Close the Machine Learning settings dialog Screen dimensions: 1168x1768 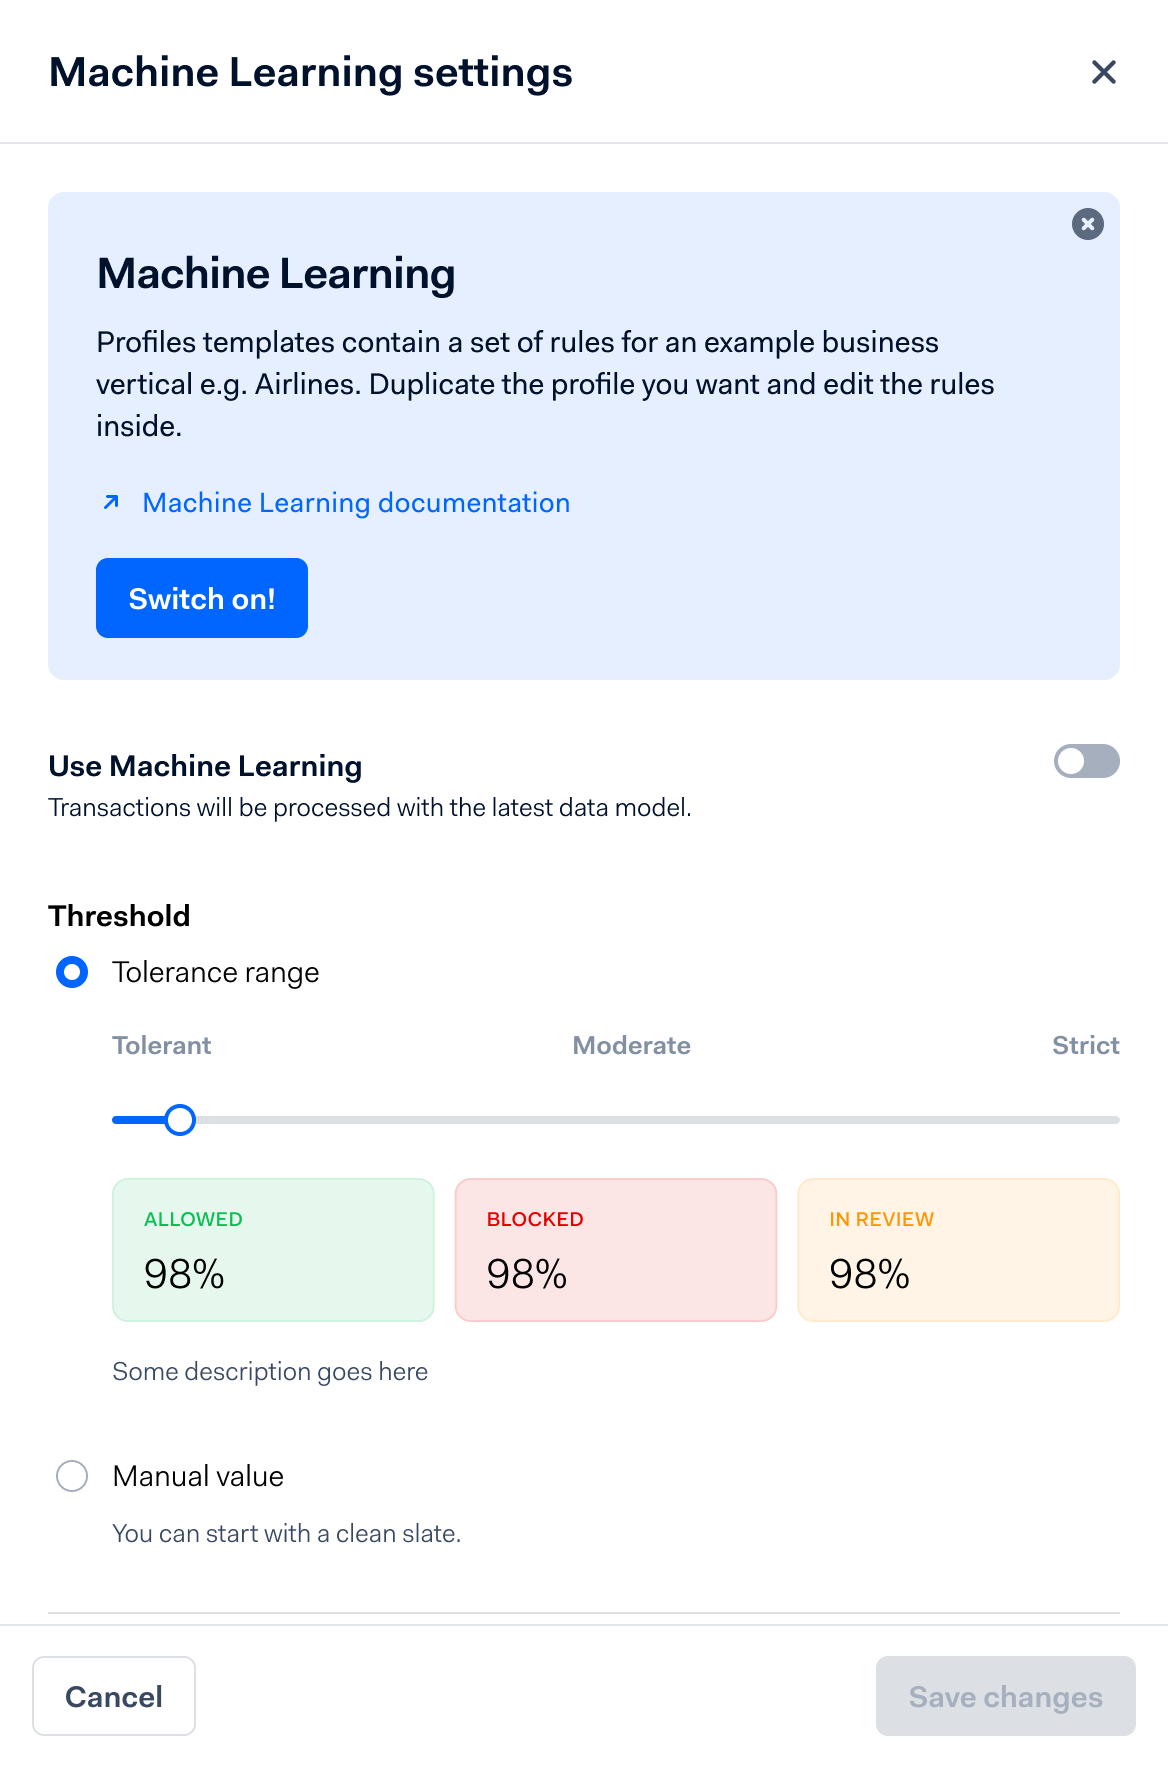pyautogui.click(x=1103, y=72)
